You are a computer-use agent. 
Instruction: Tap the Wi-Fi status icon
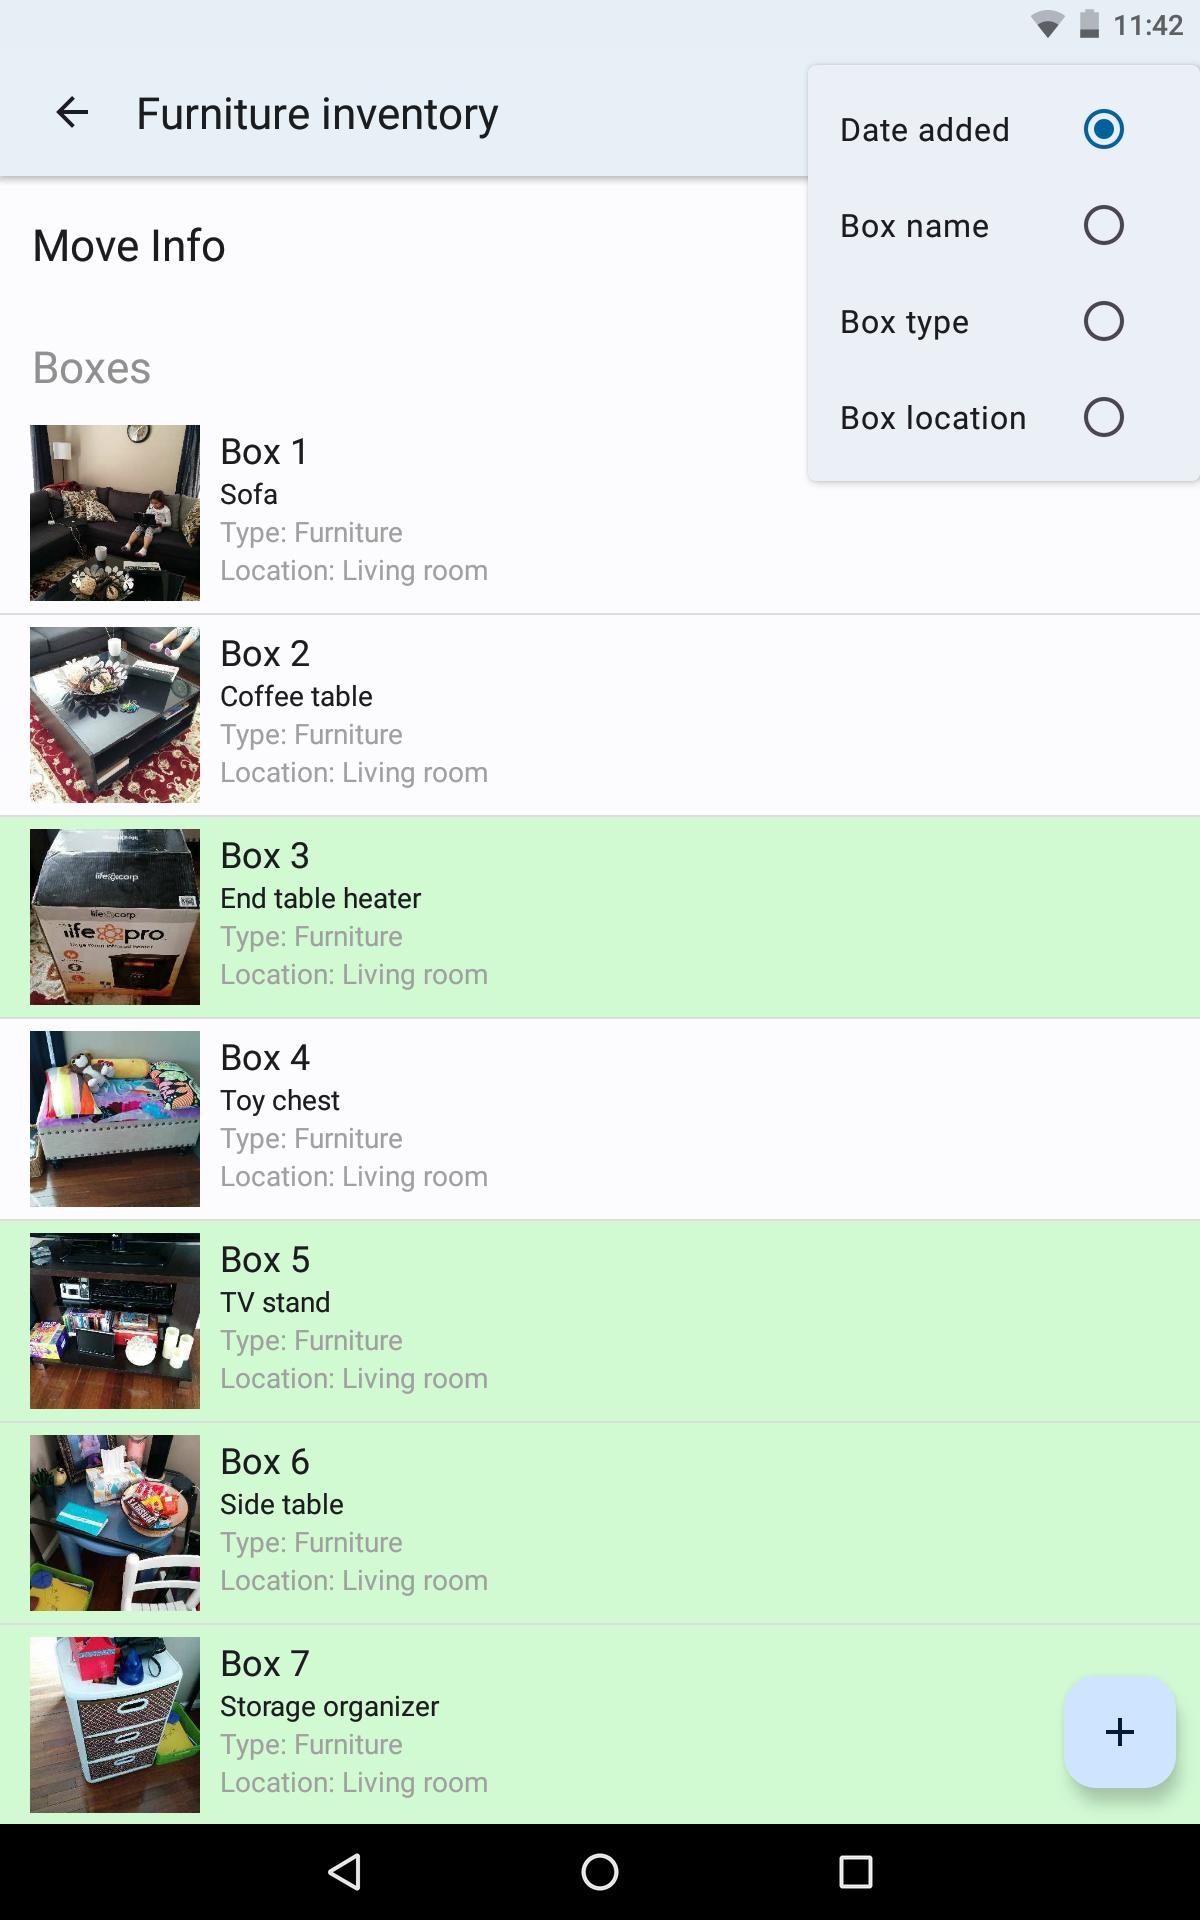click(1047, 24)
